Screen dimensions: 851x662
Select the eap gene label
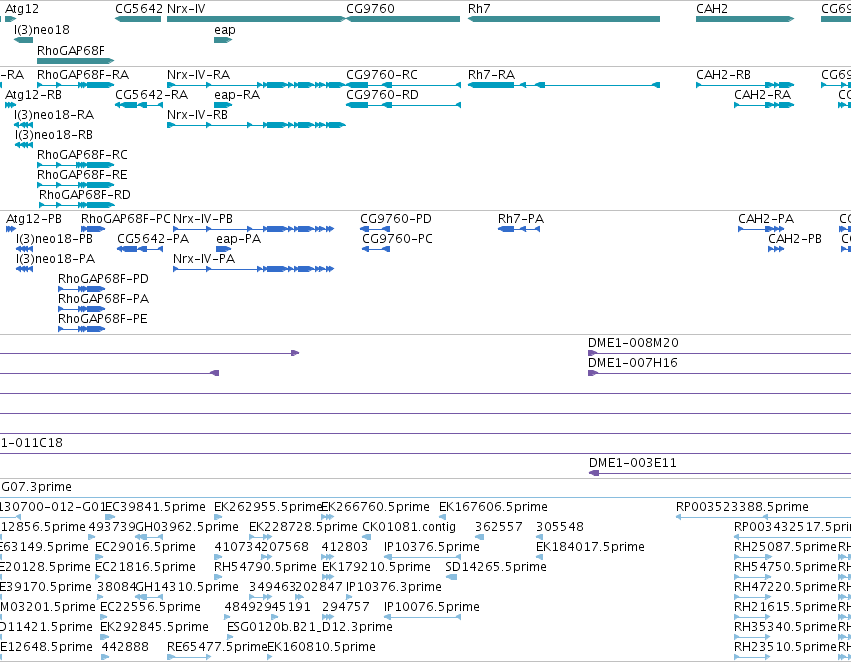tap(225, 30)
